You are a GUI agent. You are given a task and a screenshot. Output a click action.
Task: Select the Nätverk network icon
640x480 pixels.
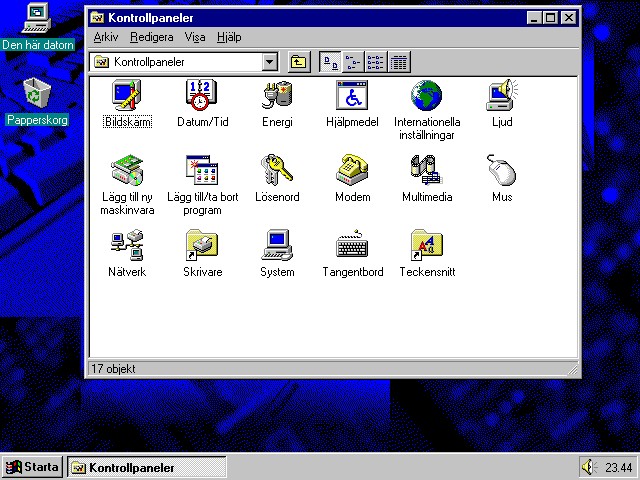tap(127, 245)
